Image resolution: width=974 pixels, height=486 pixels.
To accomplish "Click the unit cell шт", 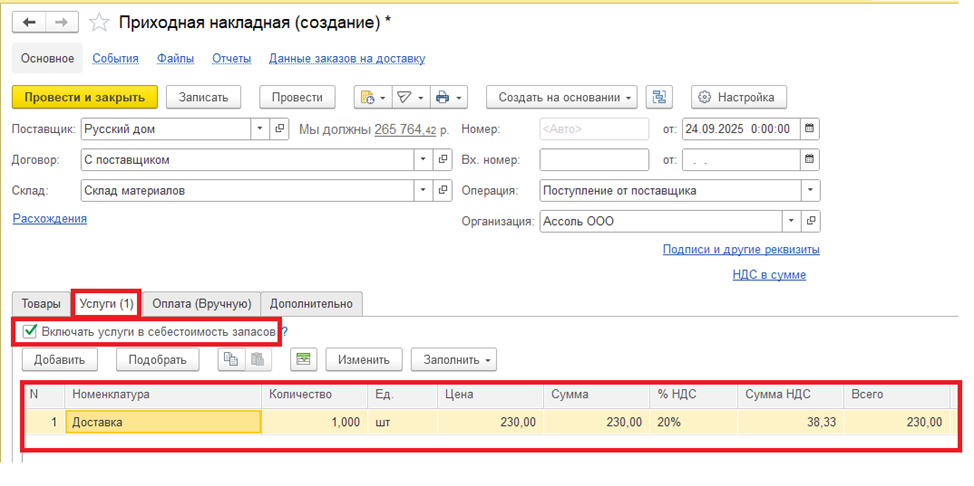I will click(x=403, y=422).
